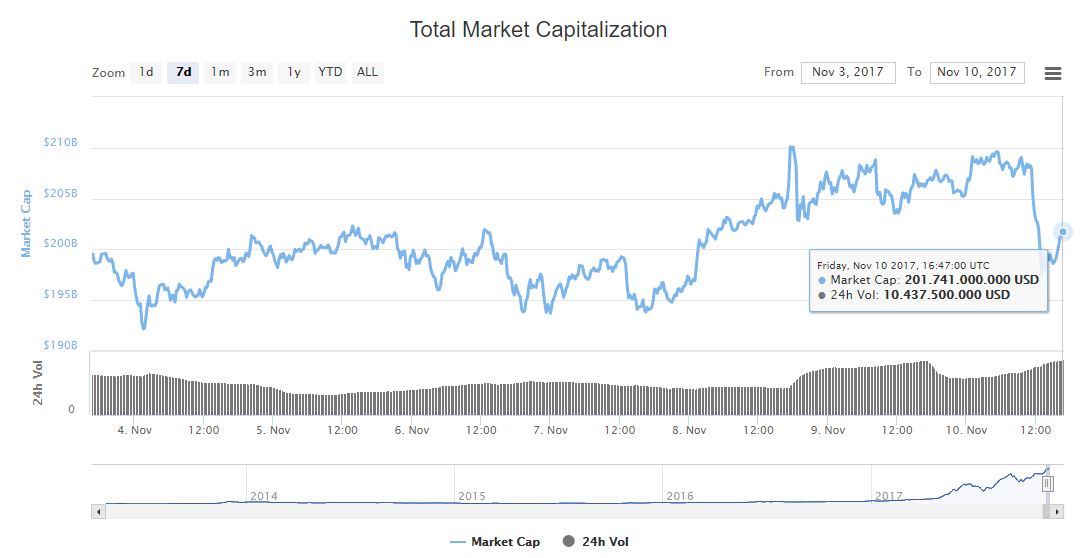This screenshot has width=1080, height=558.
Task: Switch zoom to 3m
Action: coord(257,72)
